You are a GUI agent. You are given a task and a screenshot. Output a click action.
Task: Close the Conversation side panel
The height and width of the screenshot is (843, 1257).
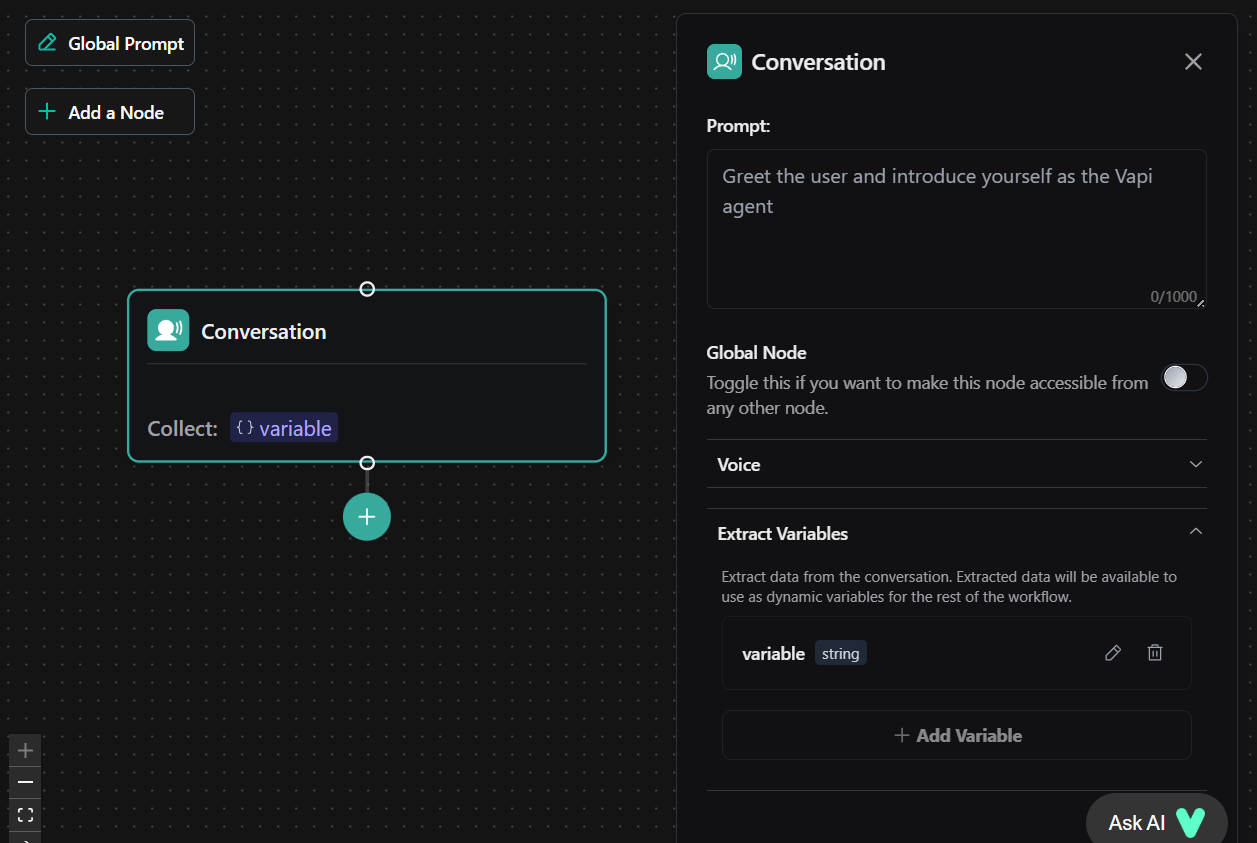pos(1193,62)
